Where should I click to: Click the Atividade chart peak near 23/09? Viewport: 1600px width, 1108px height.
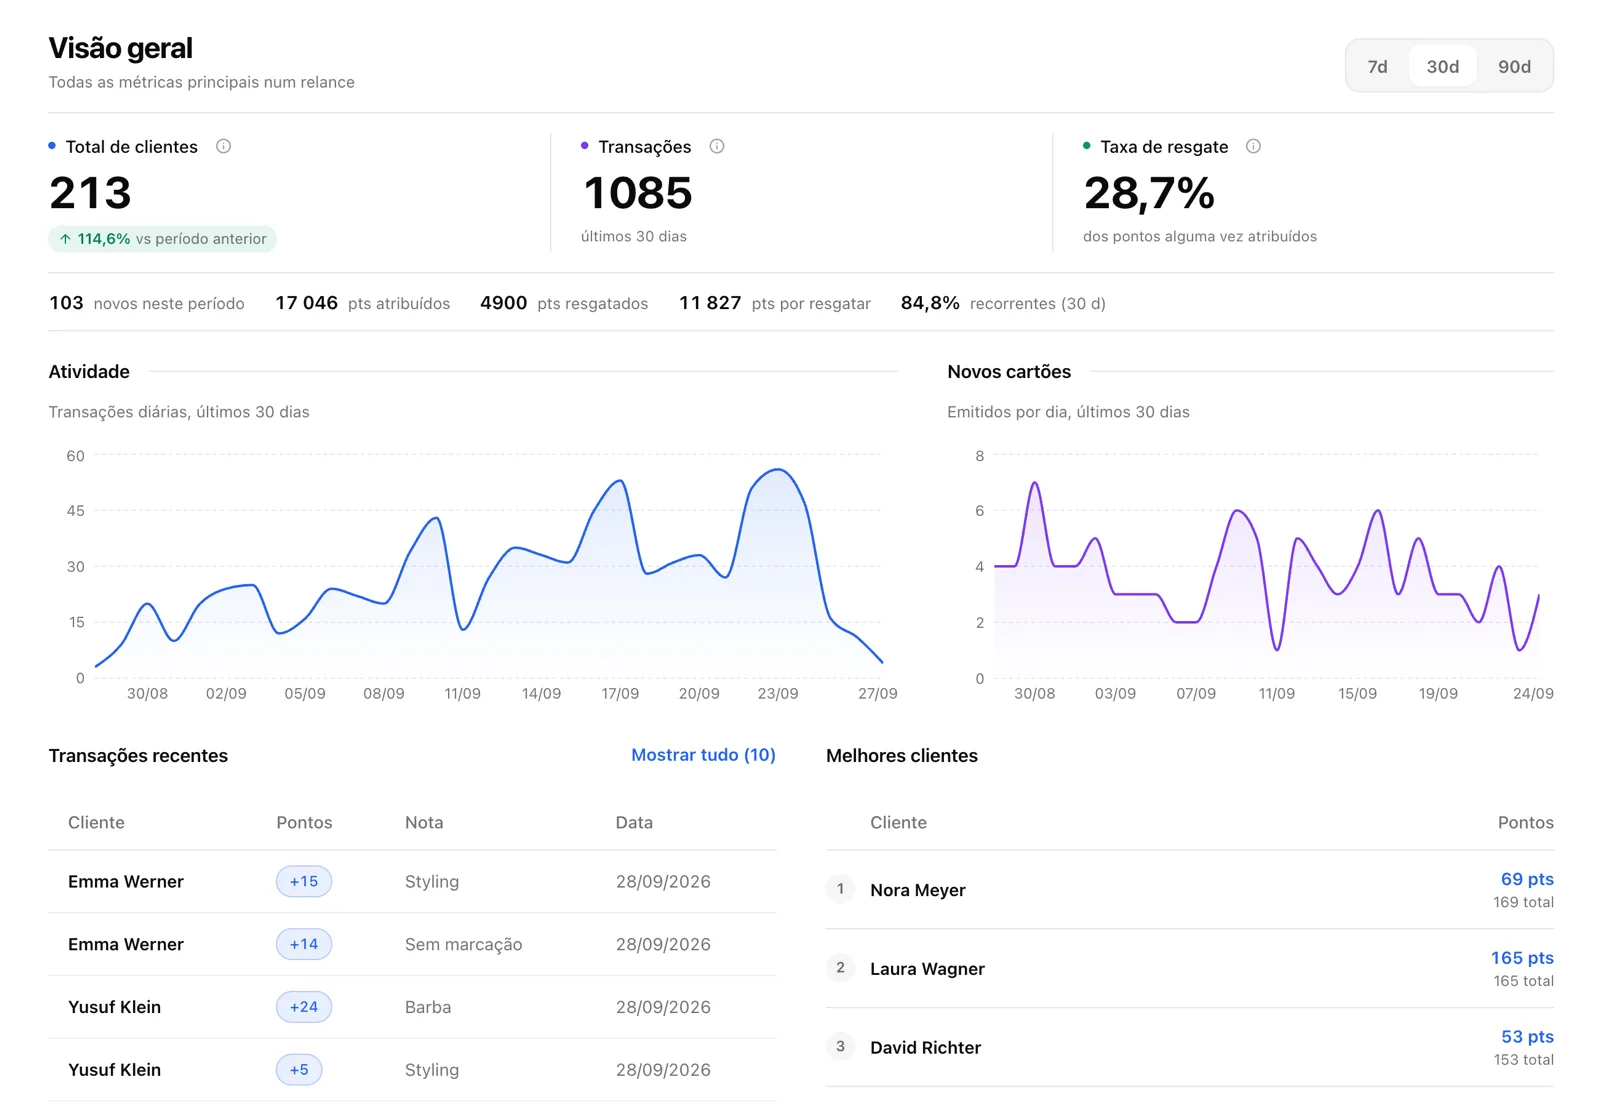[778, 470]
